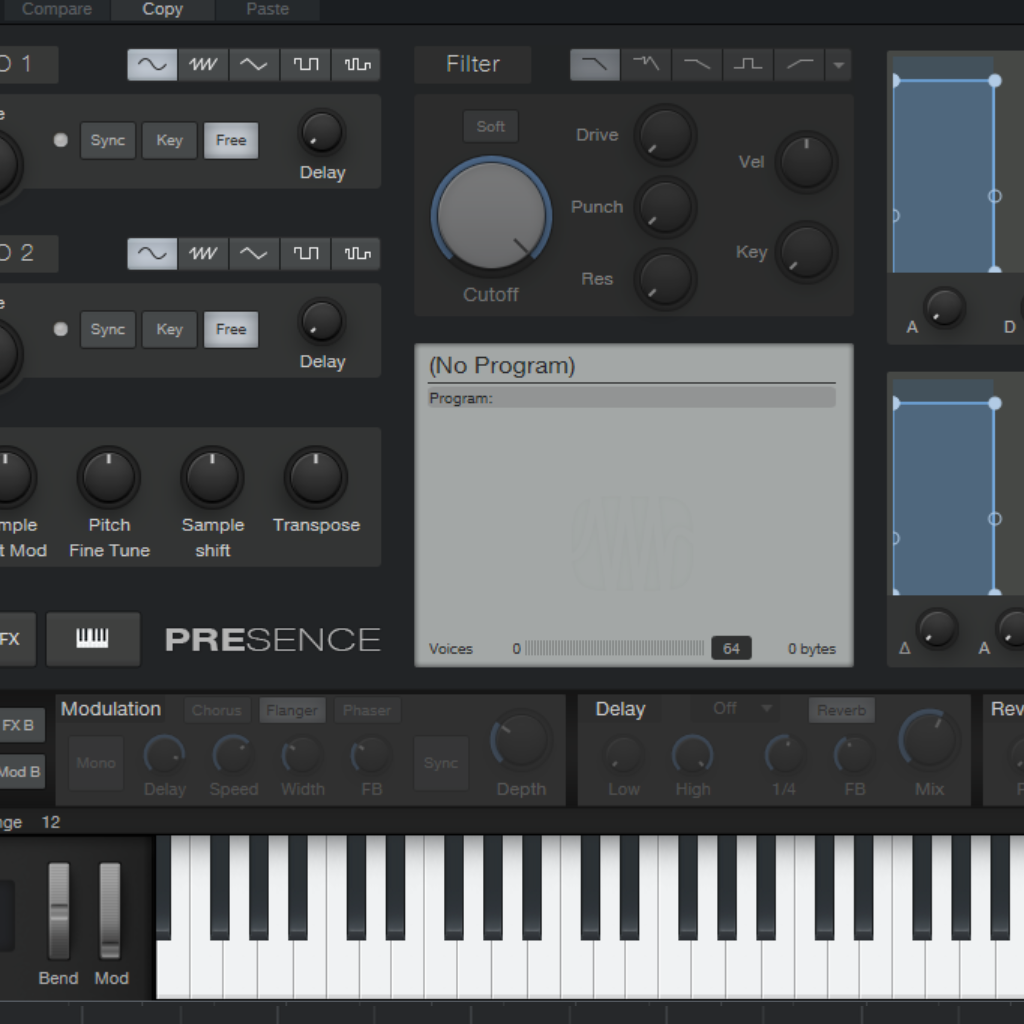Click the Sample shift knob
The width and height of the screenshot is (1024, 1024).
pos(212,478)
